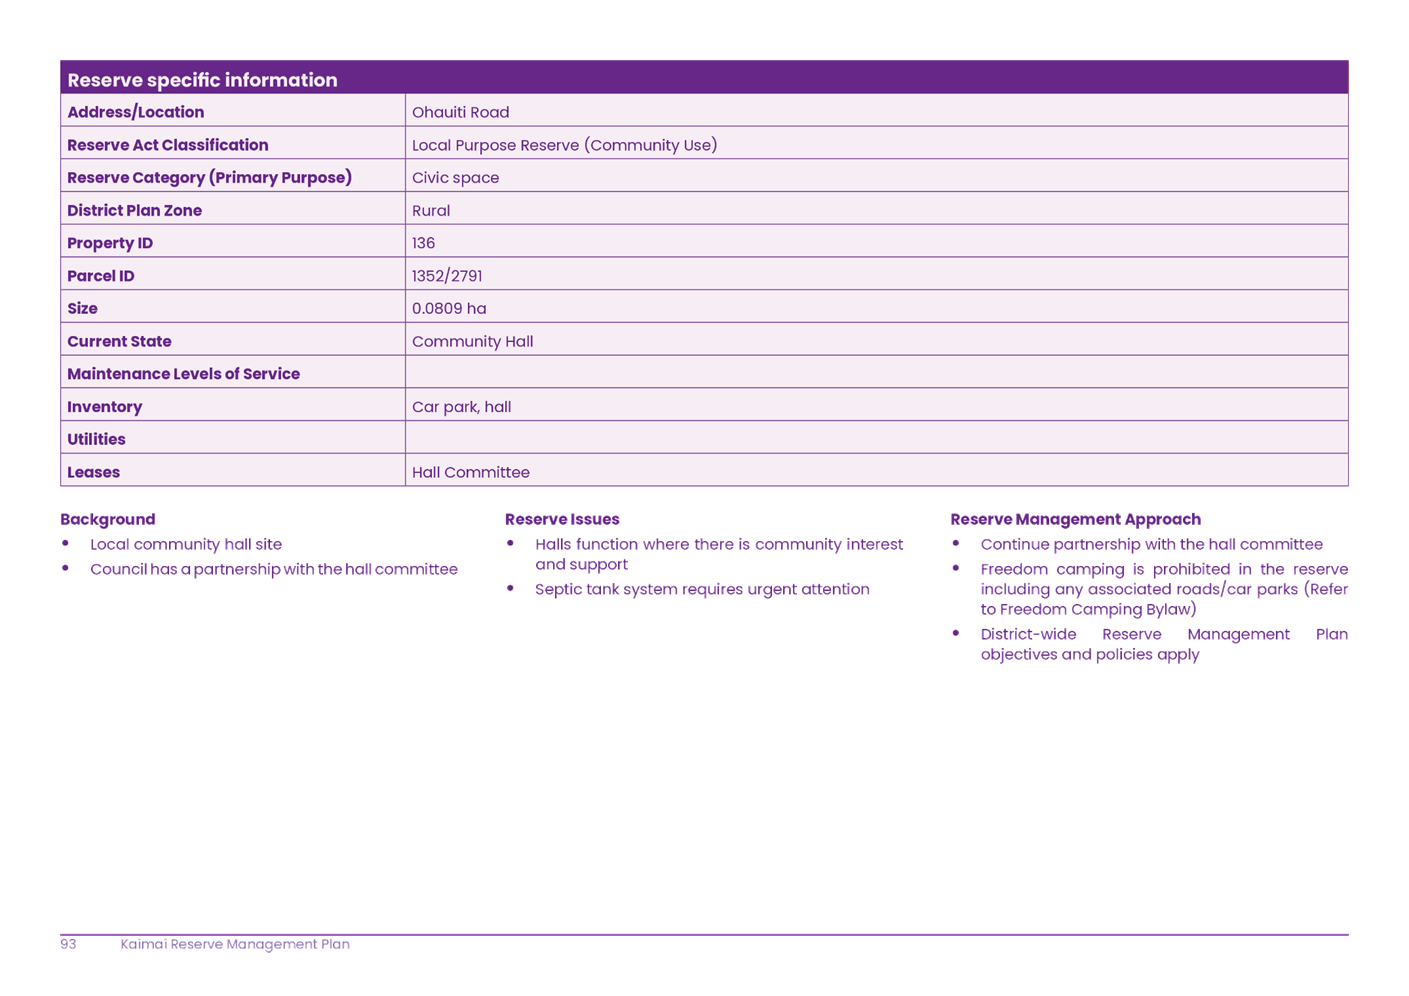Click the District Plan Zone row

(134, 210)
